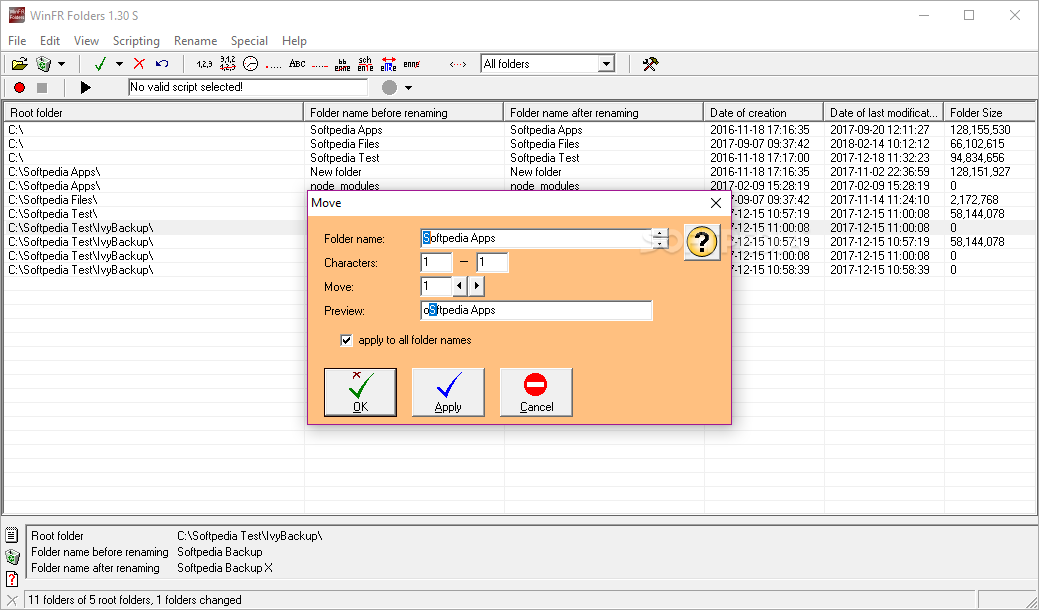Screen dimensions: 1039x610
Task: Click the red double-arrow swap characters icon
Action: (389, 64)
